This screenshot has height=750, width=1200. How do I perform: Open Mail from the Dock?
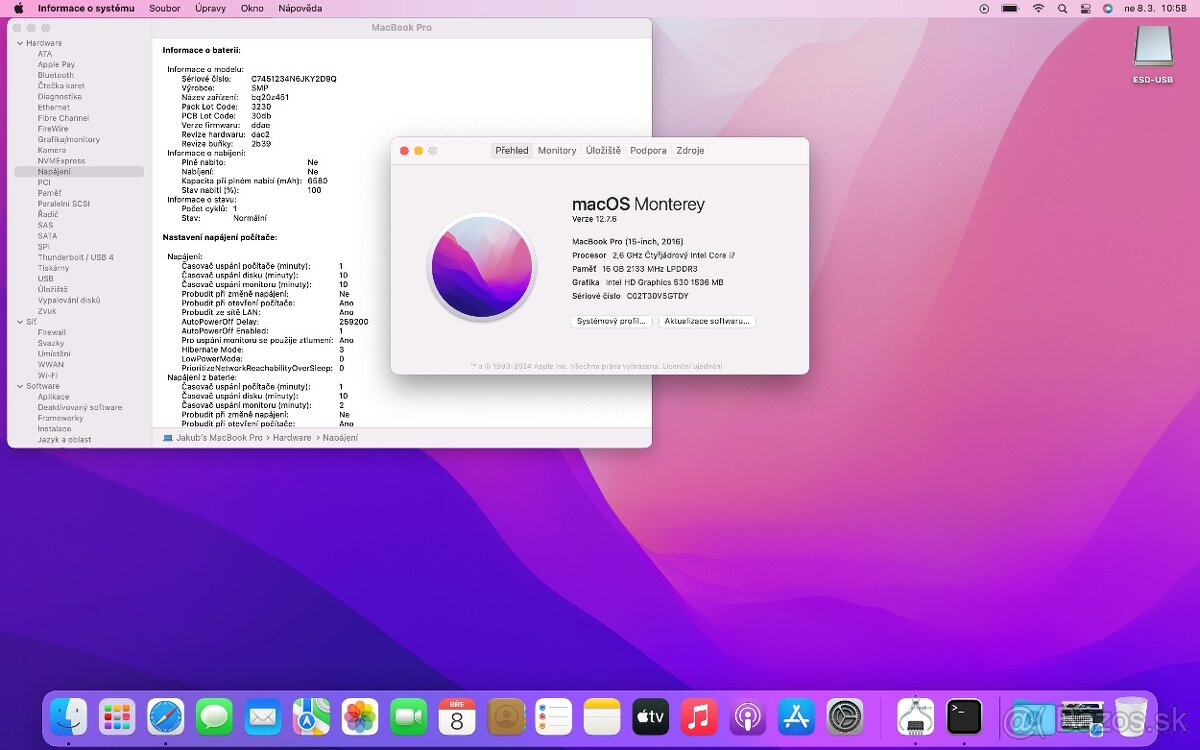[262, 717]
